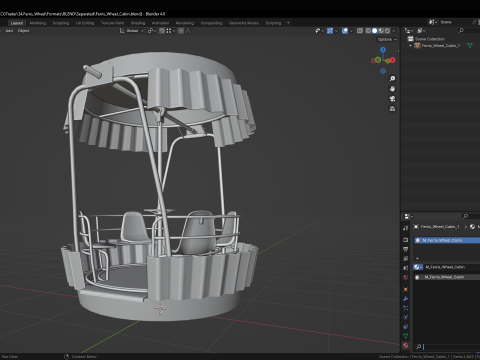Screen dimensions: 480x360
Task: Switch to the Shading workspace
Action: [138, 23]
